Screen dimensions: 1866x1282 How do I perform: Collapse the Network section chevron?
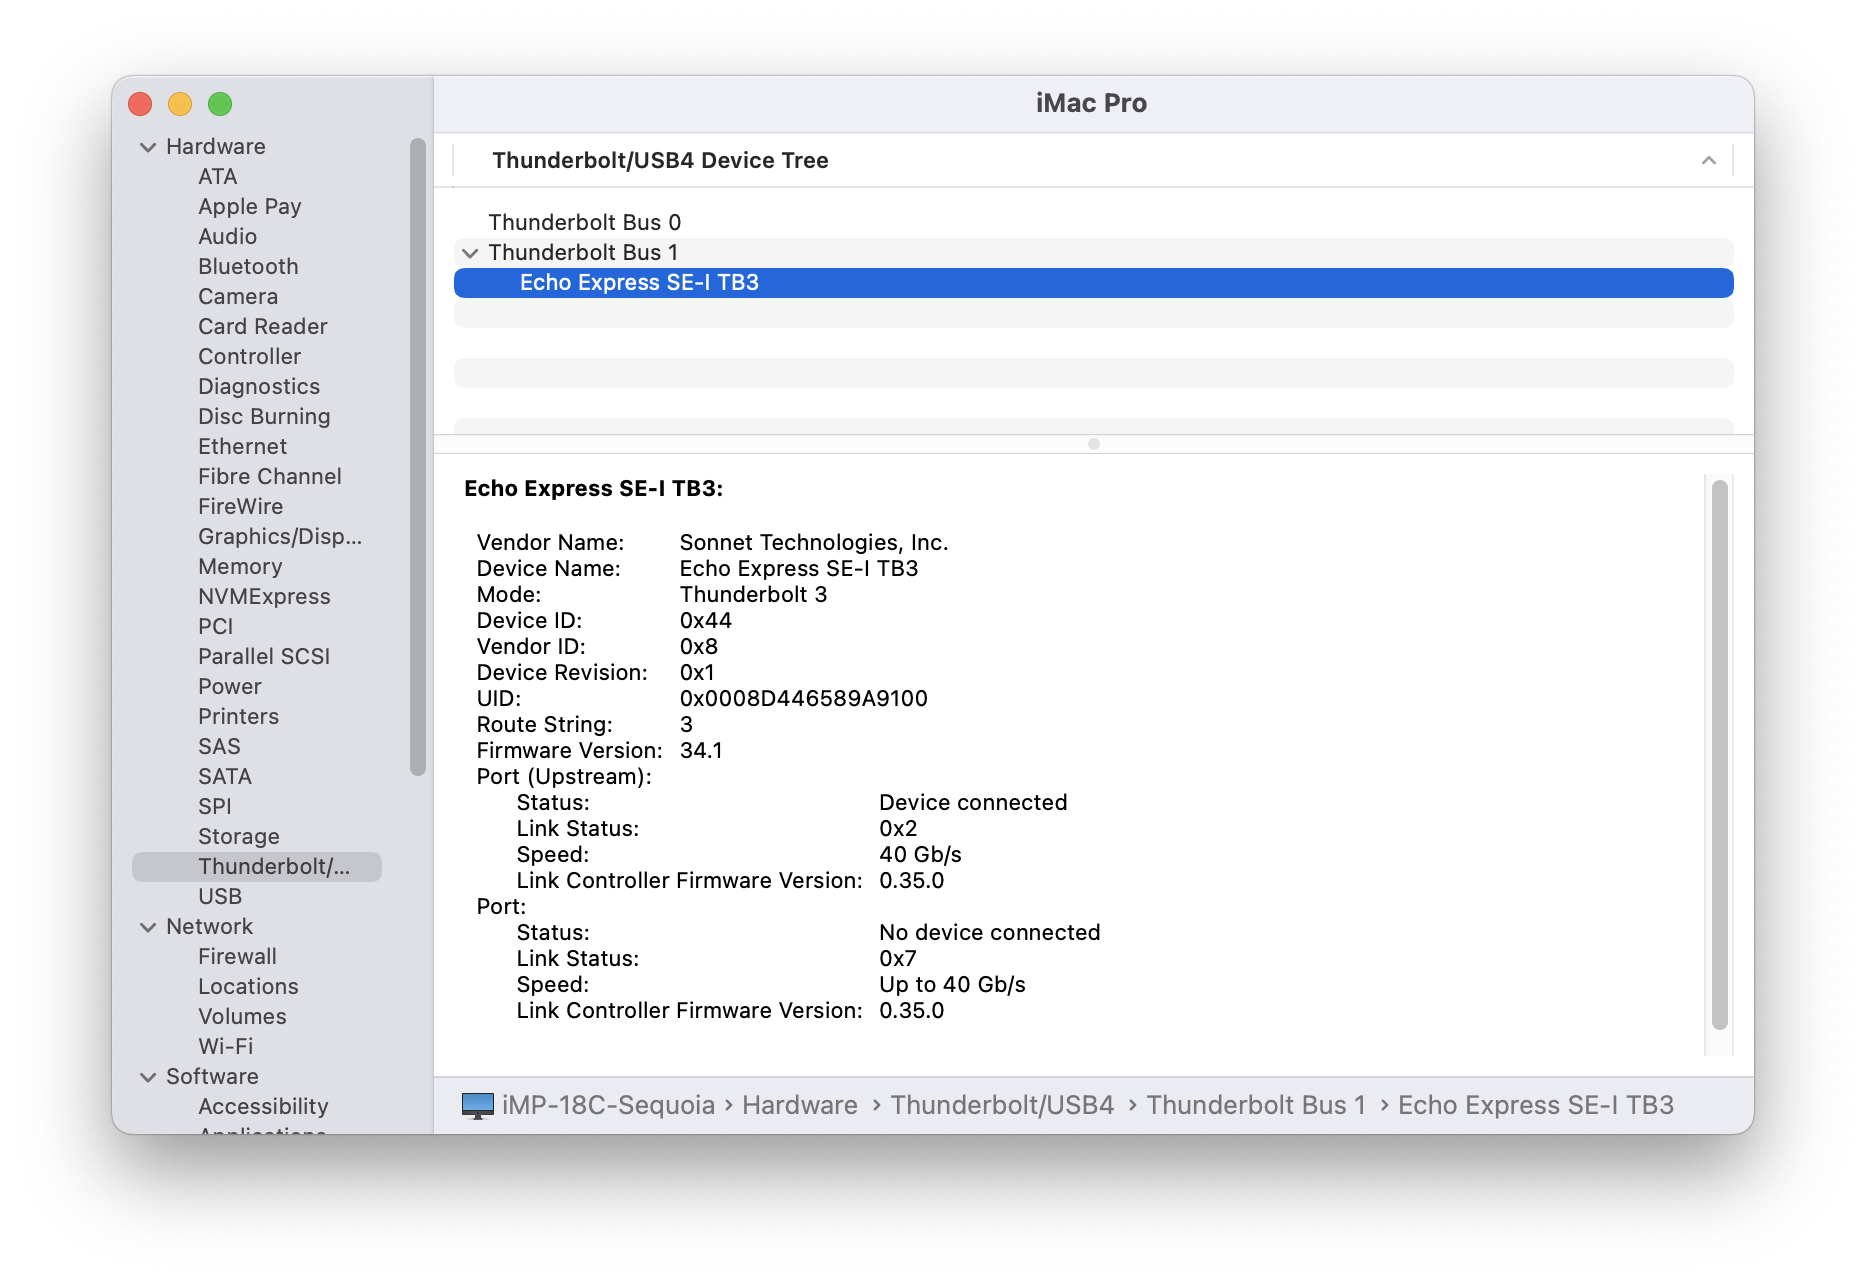point(148,927)
